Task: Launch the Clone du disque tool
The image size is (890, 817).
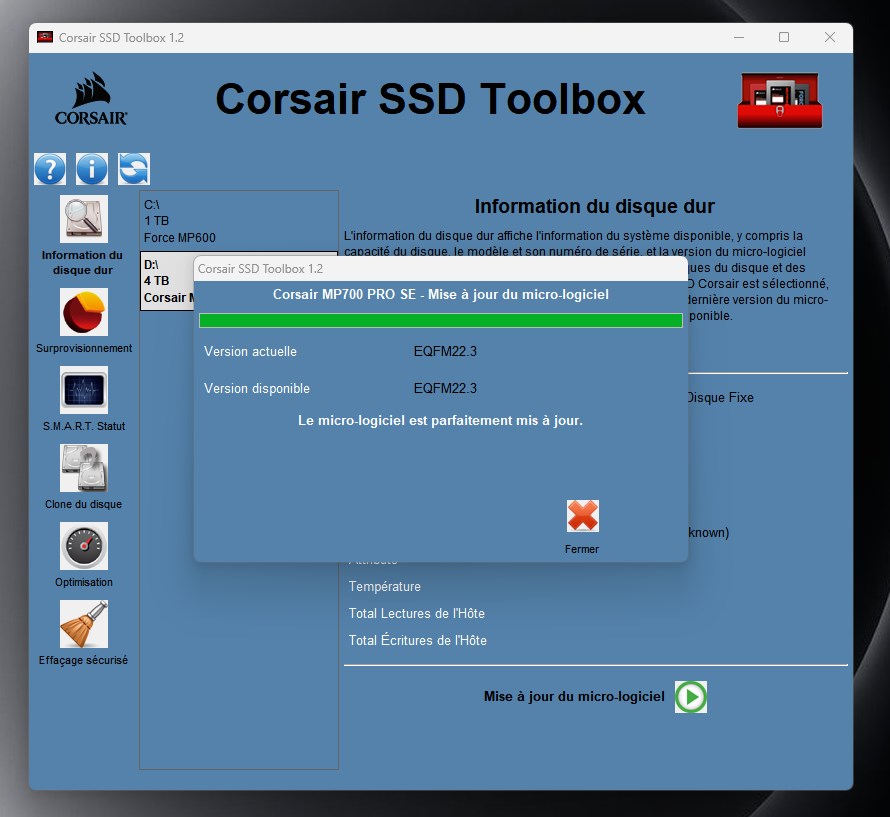Action: tap(84, 468)
